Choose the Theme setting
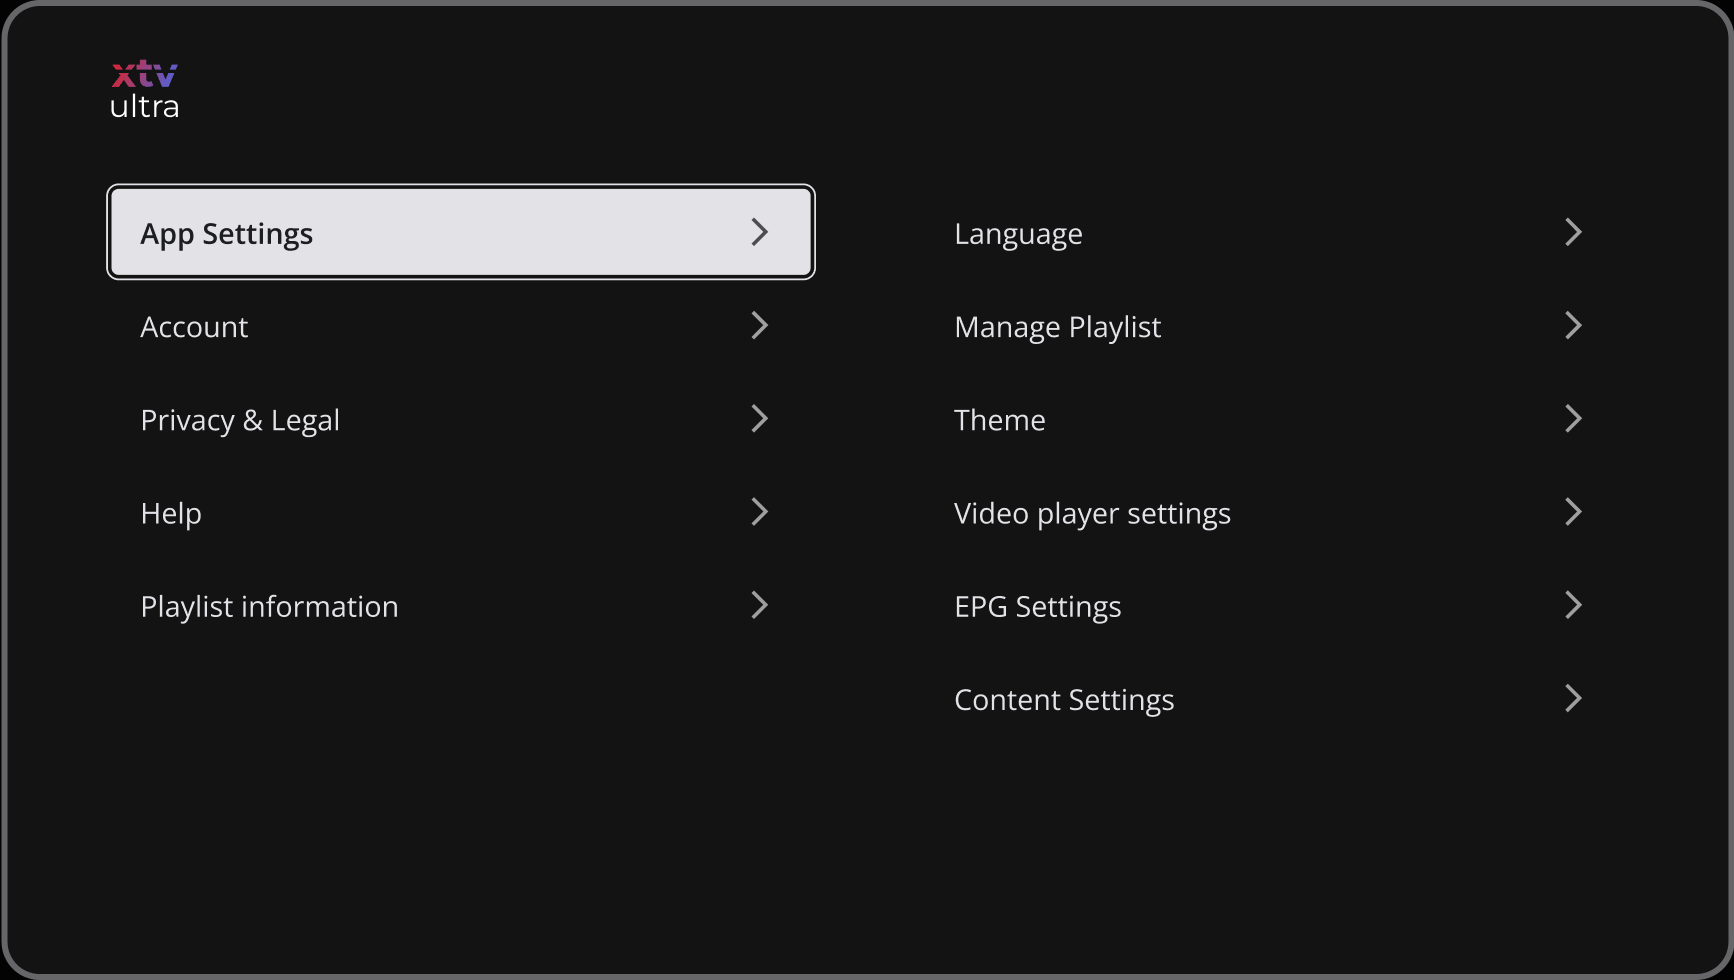 click(1274, 419)
